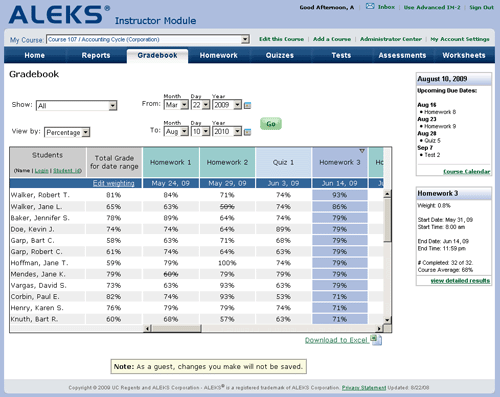
Task: Expand the Show filter dropdown
Action: pos(77,106)
